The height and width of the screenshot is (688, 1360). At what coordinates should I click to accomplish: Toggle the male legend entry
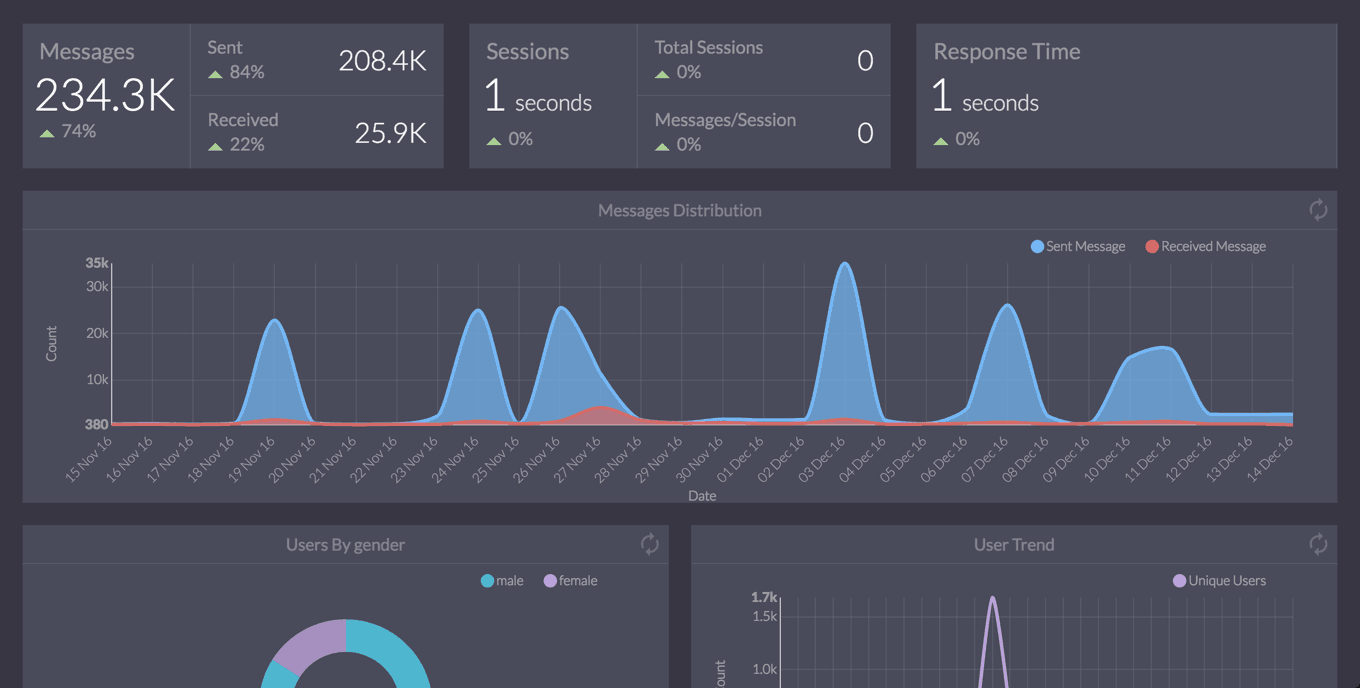[x=502, y=580]
